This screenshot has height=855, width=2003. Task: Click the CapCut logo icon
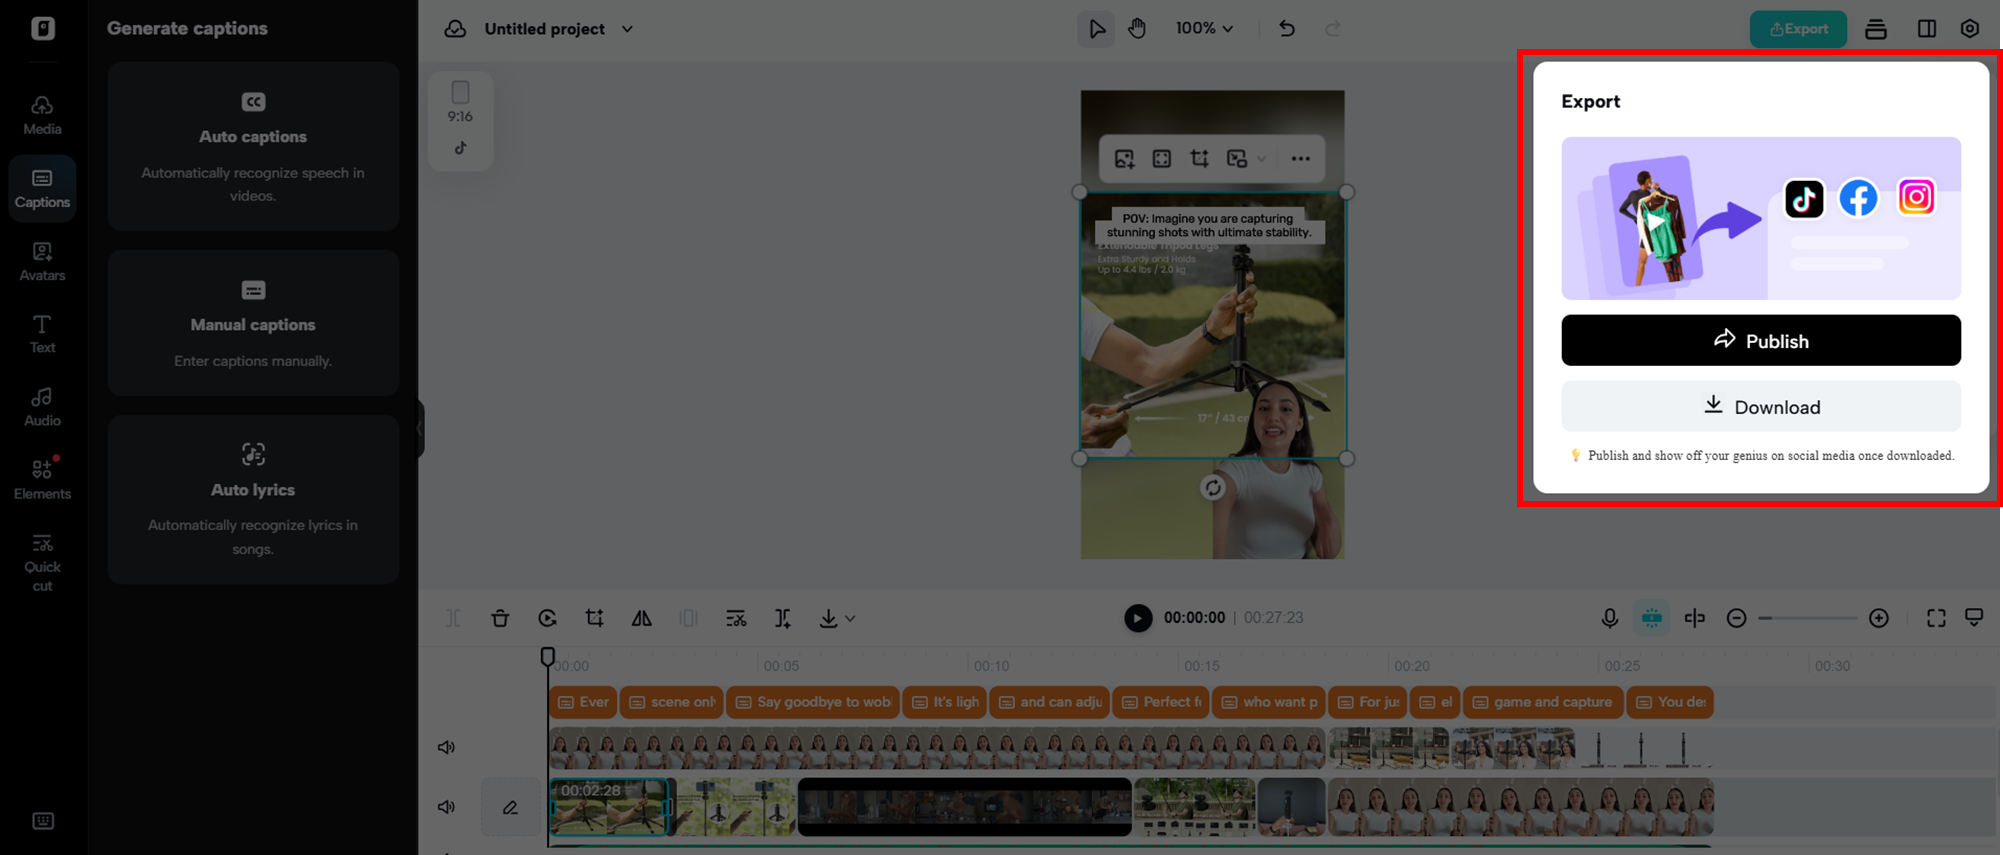click(42, 28)
